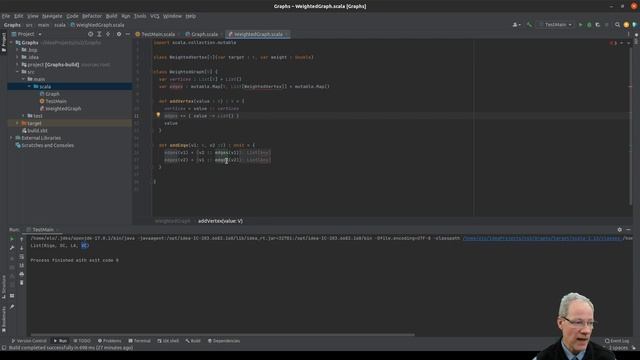Viewport: 640px width, 360px height.
Task: Open the user account icon in toolbar
Action: [516, 25]
